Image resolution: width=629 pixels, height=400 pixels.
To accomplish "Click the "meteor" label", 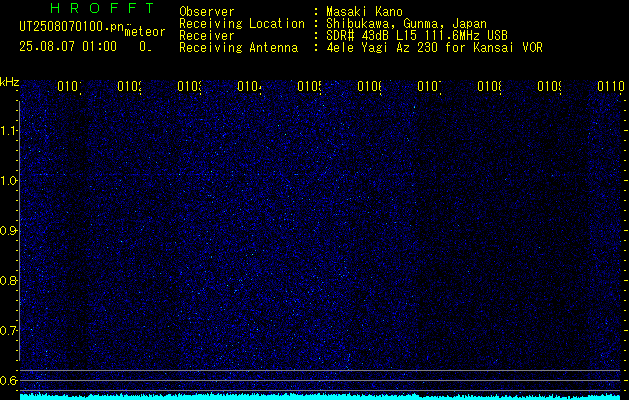I will pyautogui.click(x=145, y=32).
